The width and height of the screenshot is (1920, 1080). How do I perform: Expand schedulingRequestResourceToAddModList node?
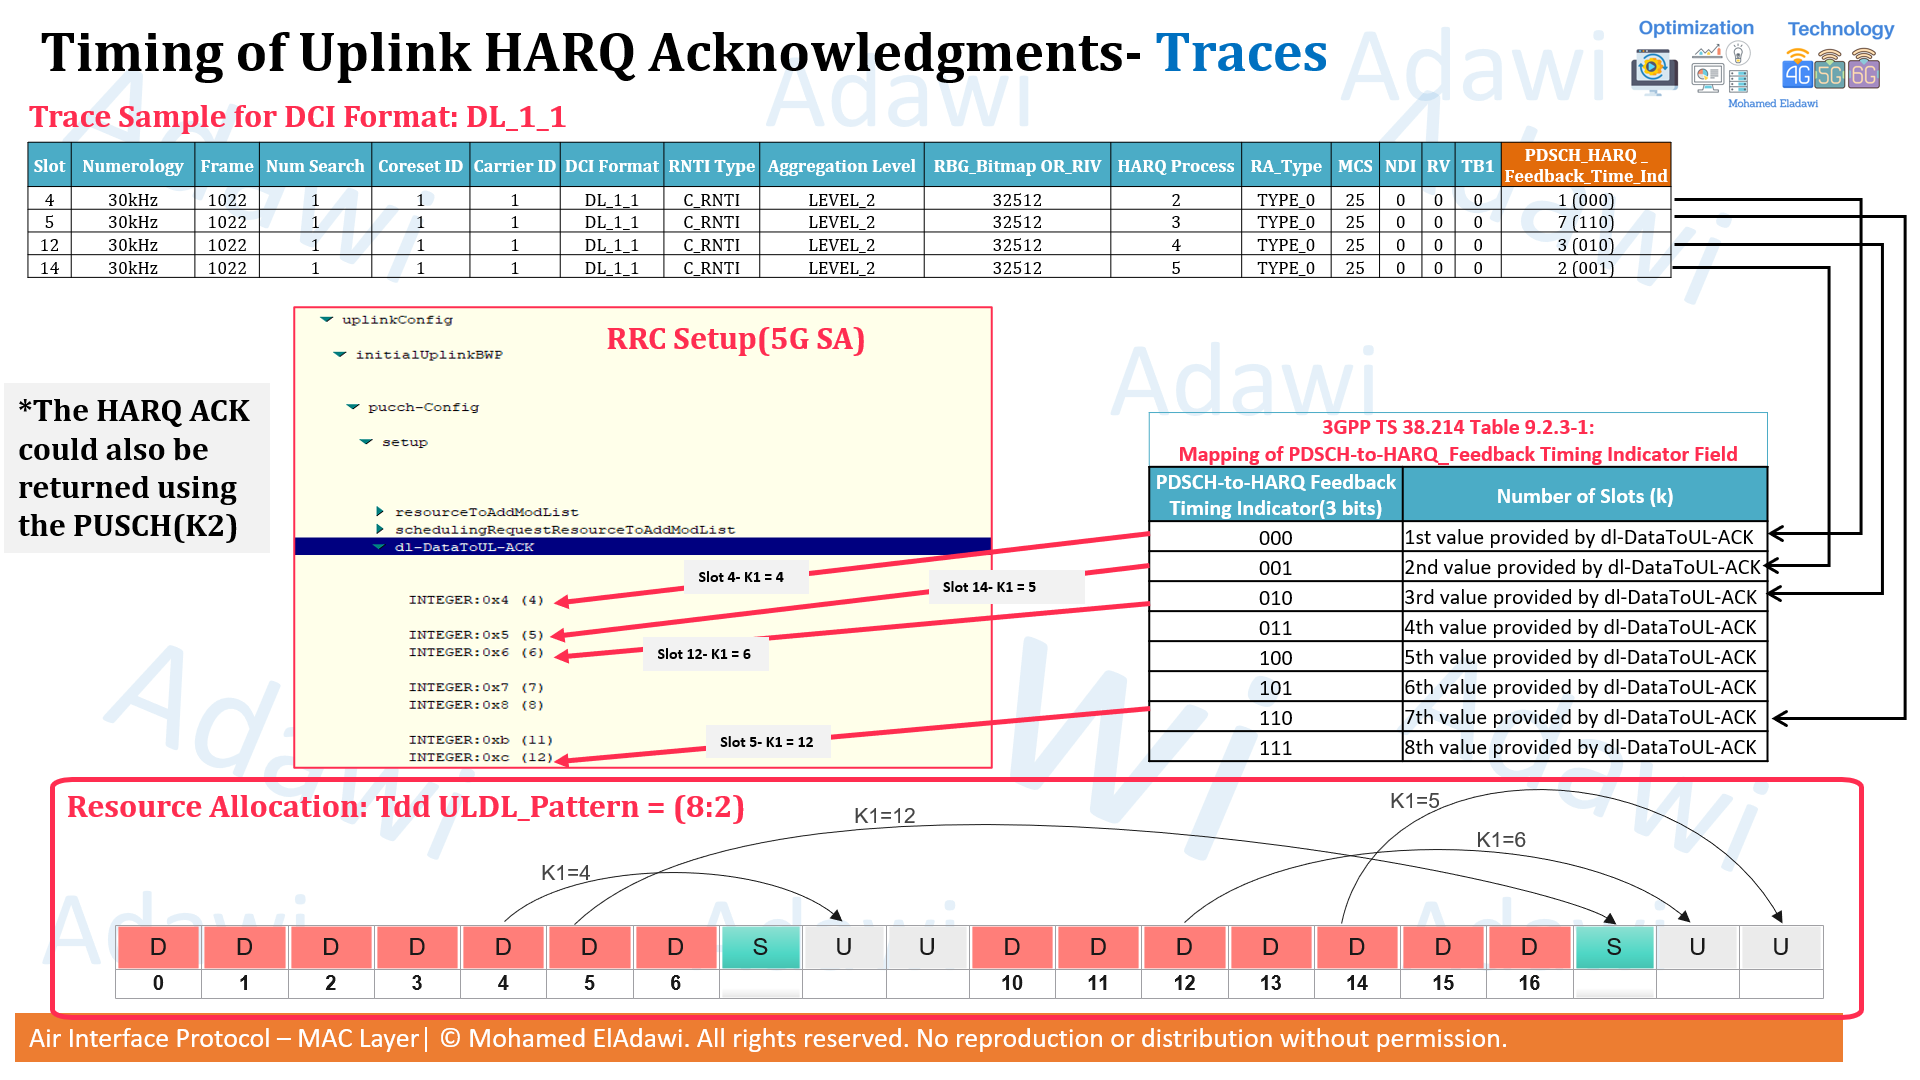click(x=380, y=529)
